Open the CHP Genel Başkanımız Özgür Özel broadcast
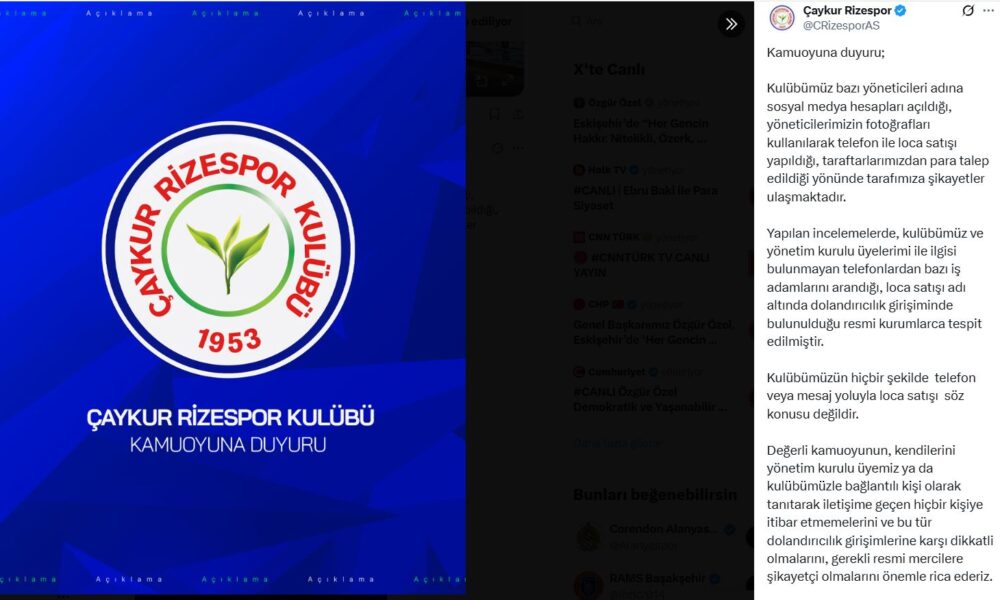1000x600 pixels. 654,322
